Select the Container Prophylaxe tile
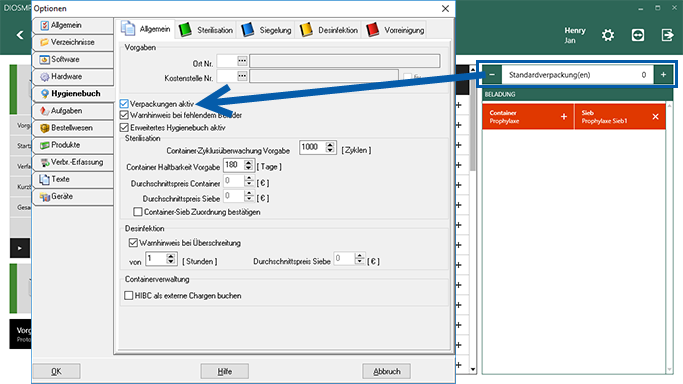 (528, 117)
